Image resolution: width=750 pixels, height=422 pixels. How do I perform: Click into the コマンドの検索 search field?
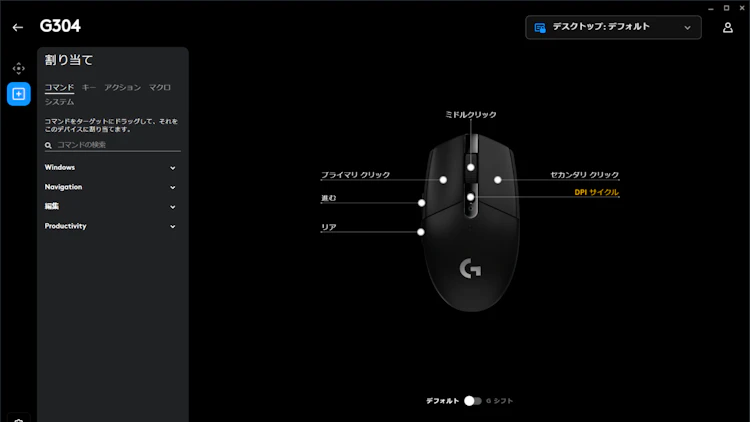[112, 145]
